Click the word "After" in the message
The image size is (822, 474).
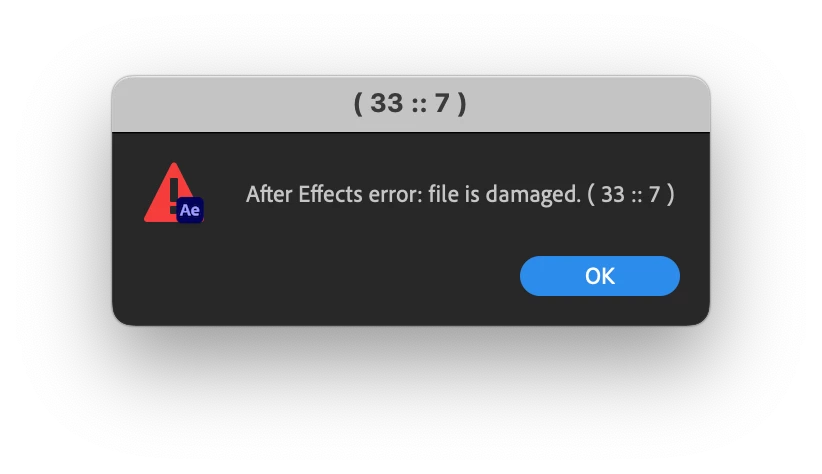pyautogui.click(x=269, y=194)
